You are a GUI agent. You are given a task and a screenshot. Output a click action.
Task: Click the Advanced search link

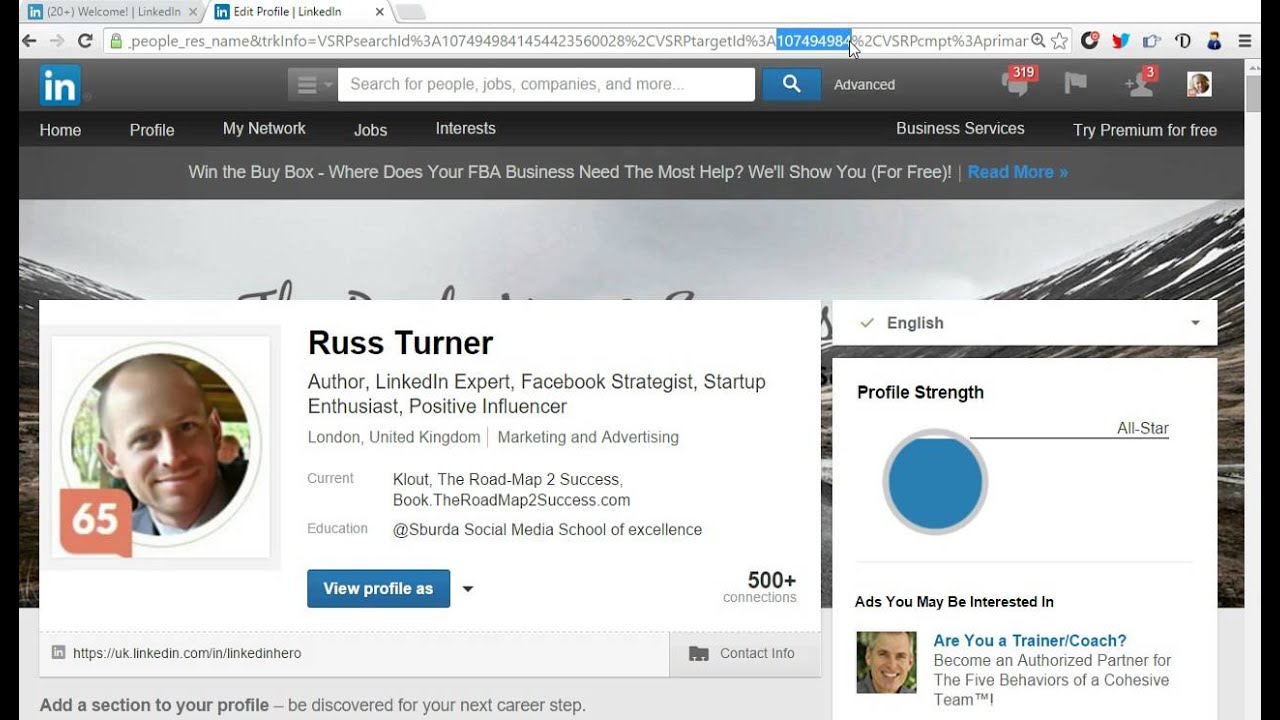865,85
